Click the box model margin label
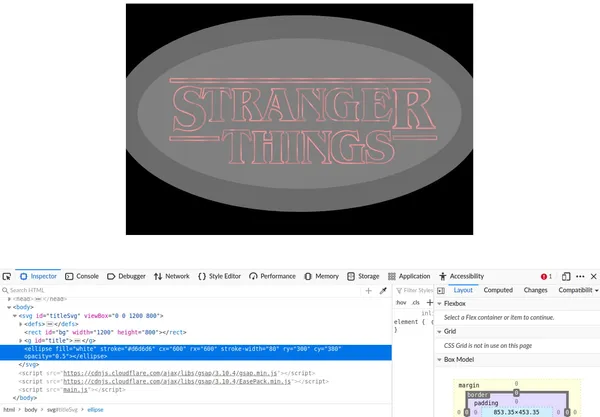The width and height of the screenshot is (600, 417). click(x=469, y=385)
